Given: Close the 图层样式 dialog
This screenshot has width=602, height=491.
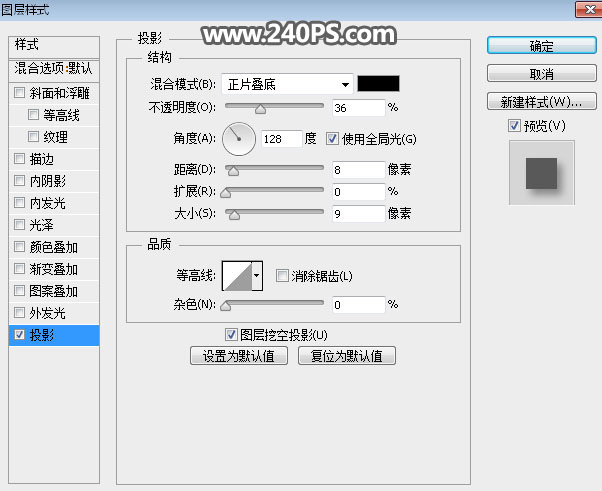Looking at the screenshot, I should 589,9.
